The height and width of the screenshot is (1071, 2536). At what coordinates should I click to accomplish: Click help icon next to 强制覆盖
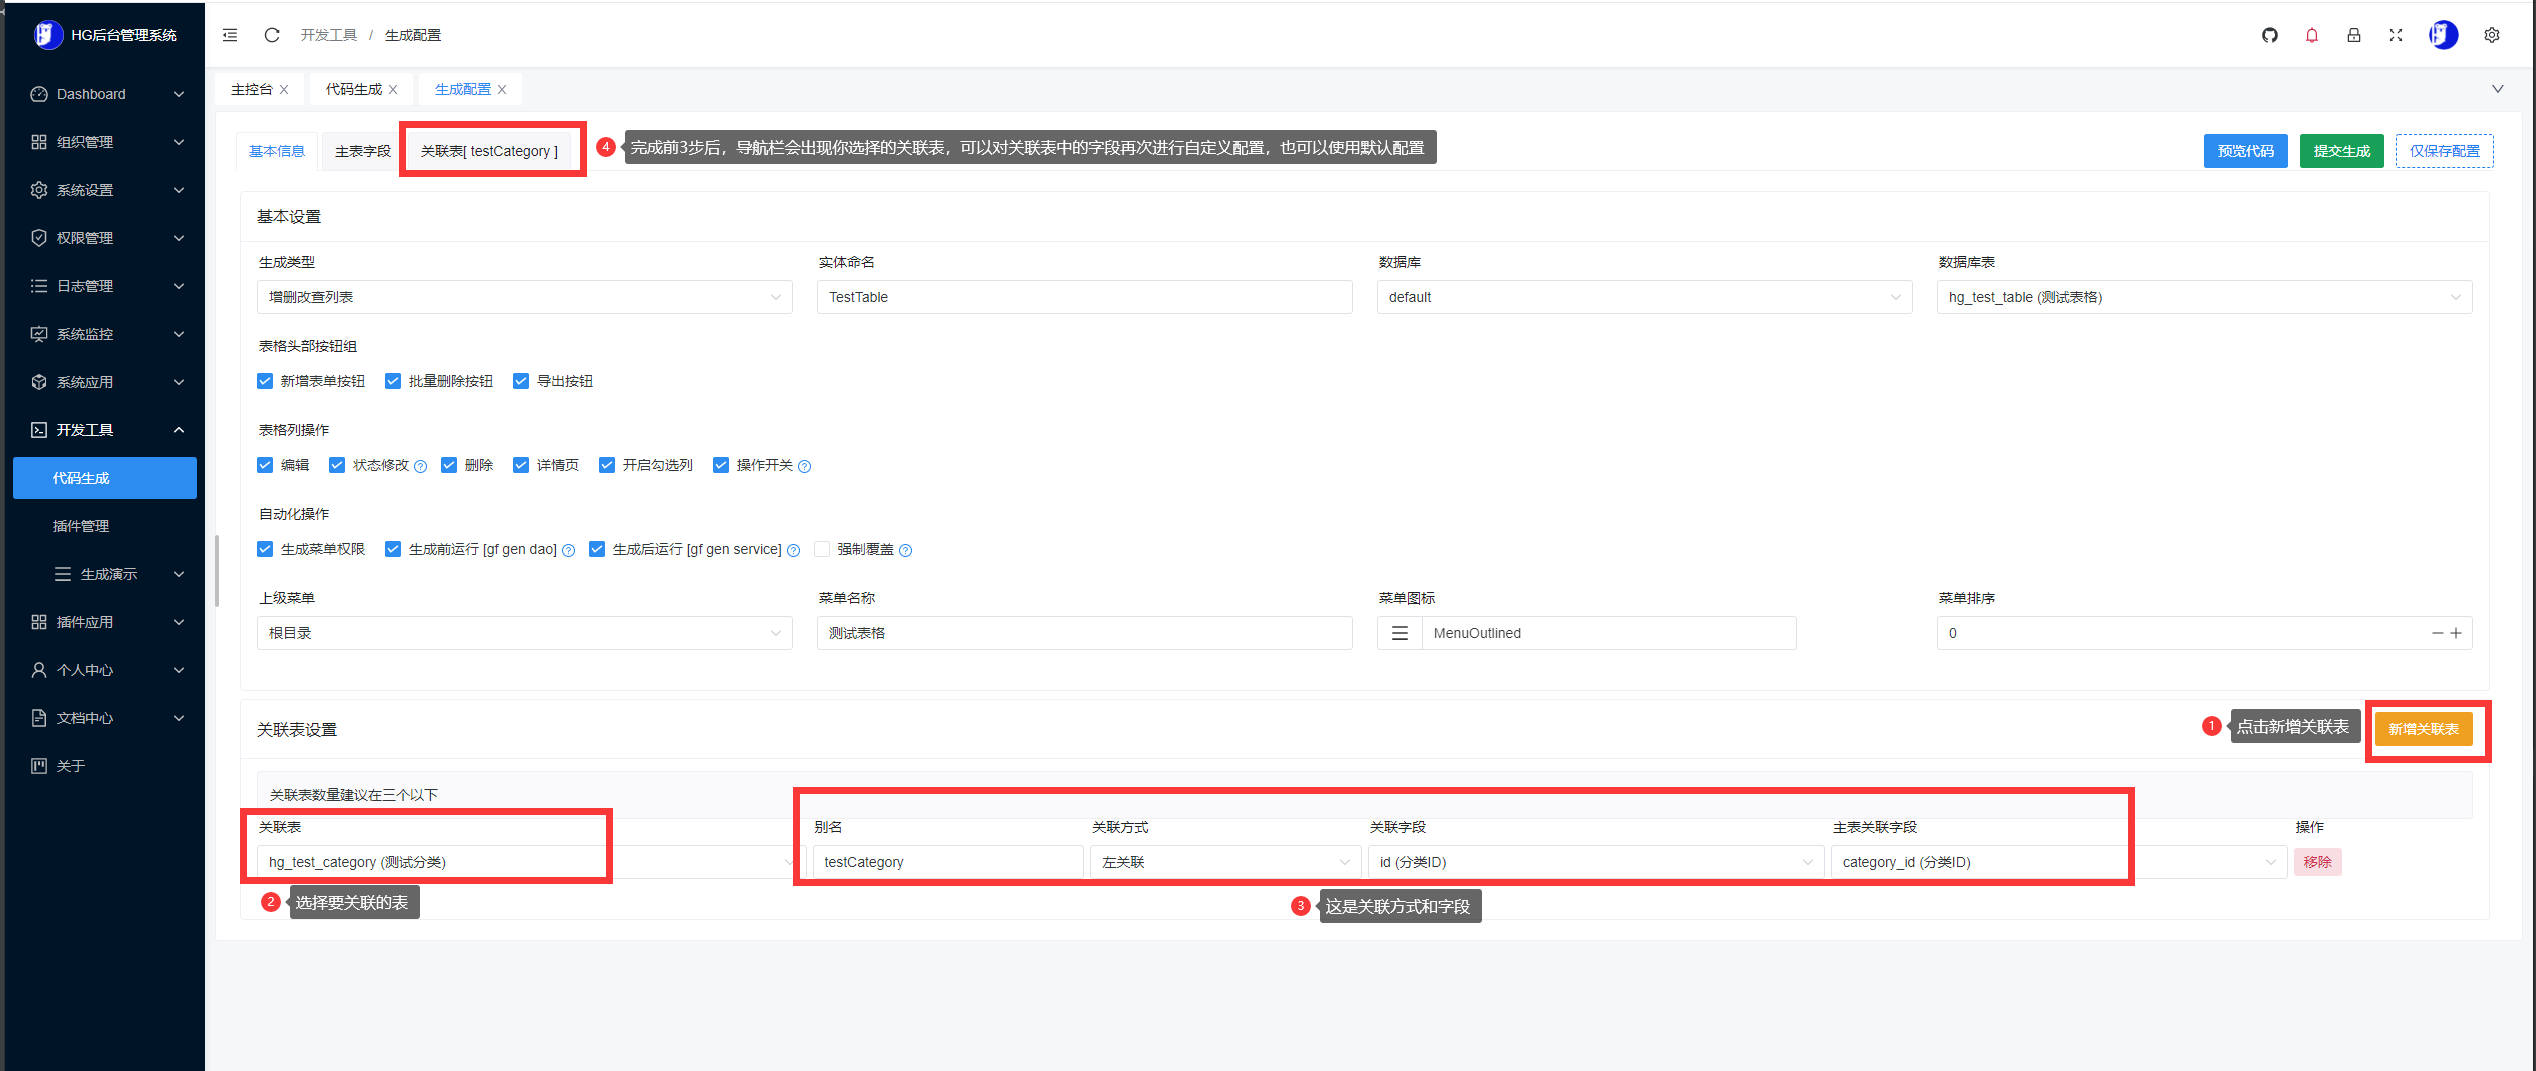[x=905, y=550]
